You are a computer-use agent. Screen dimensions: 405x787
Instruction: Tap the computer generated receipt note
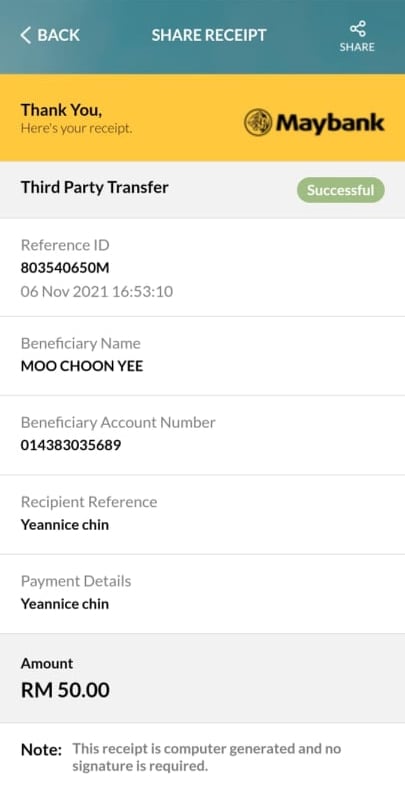[x=207, y=757]
